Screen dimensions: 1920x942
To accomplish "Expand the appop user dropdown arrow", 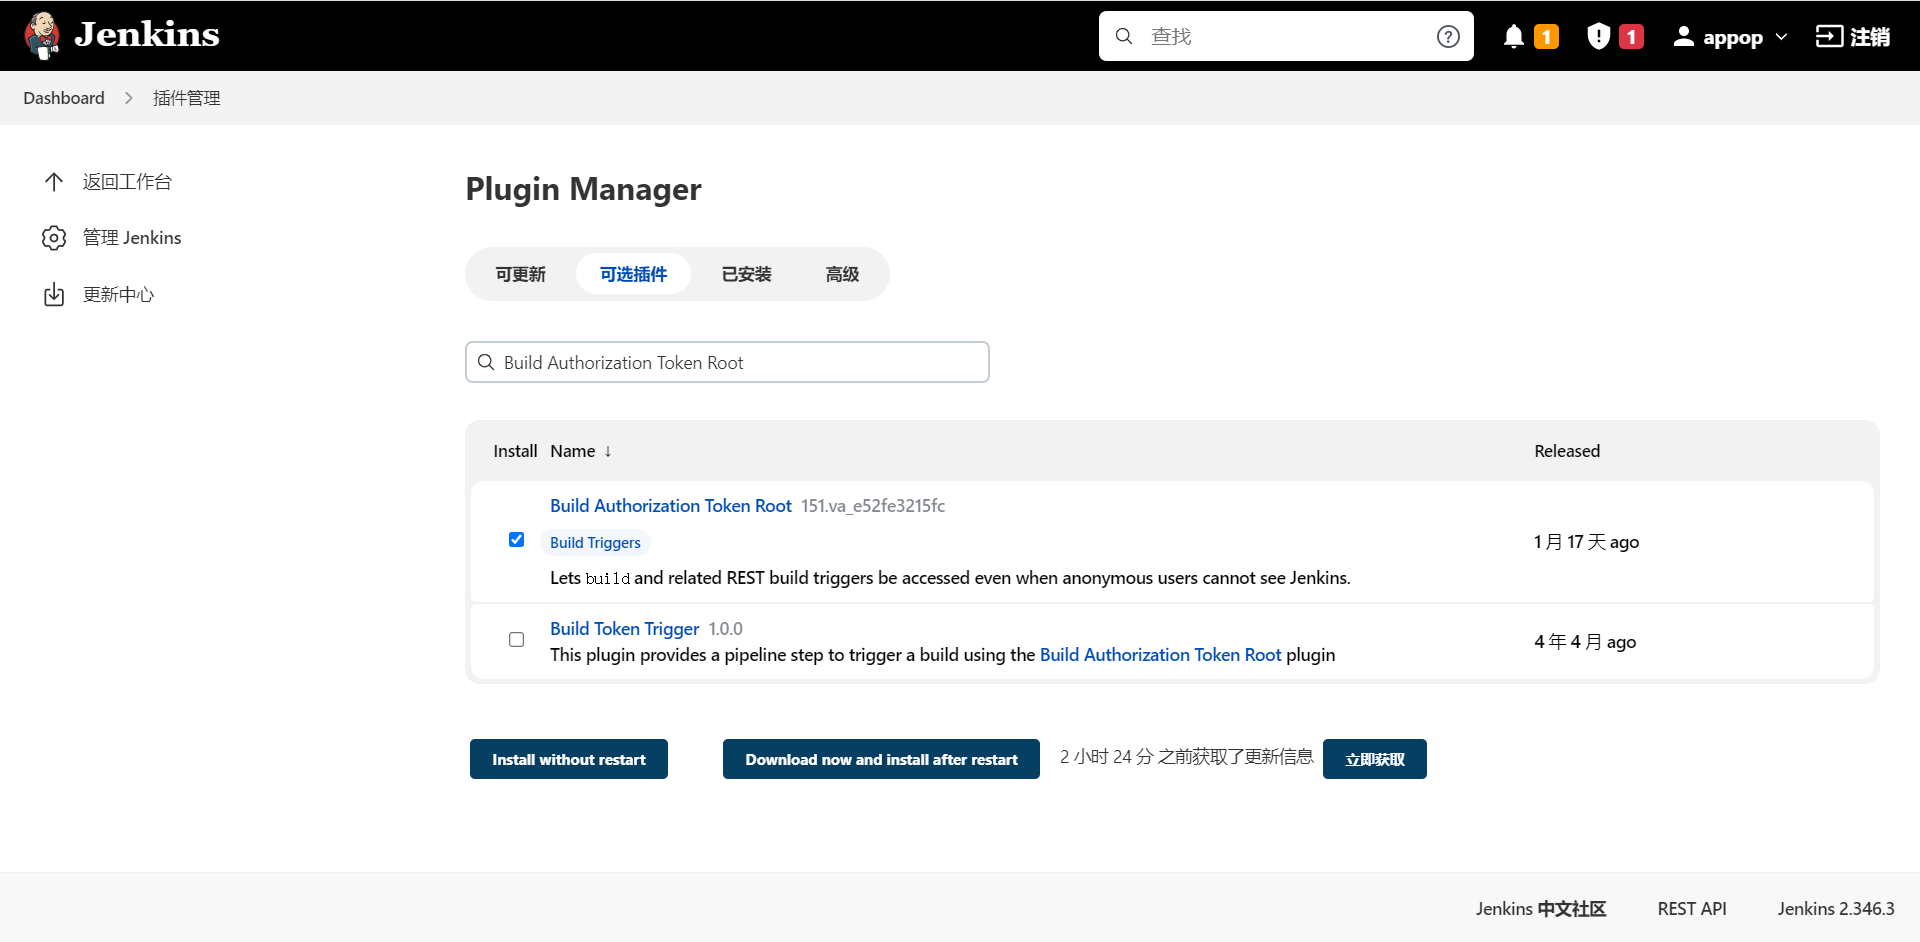I will coord(1781,37).
